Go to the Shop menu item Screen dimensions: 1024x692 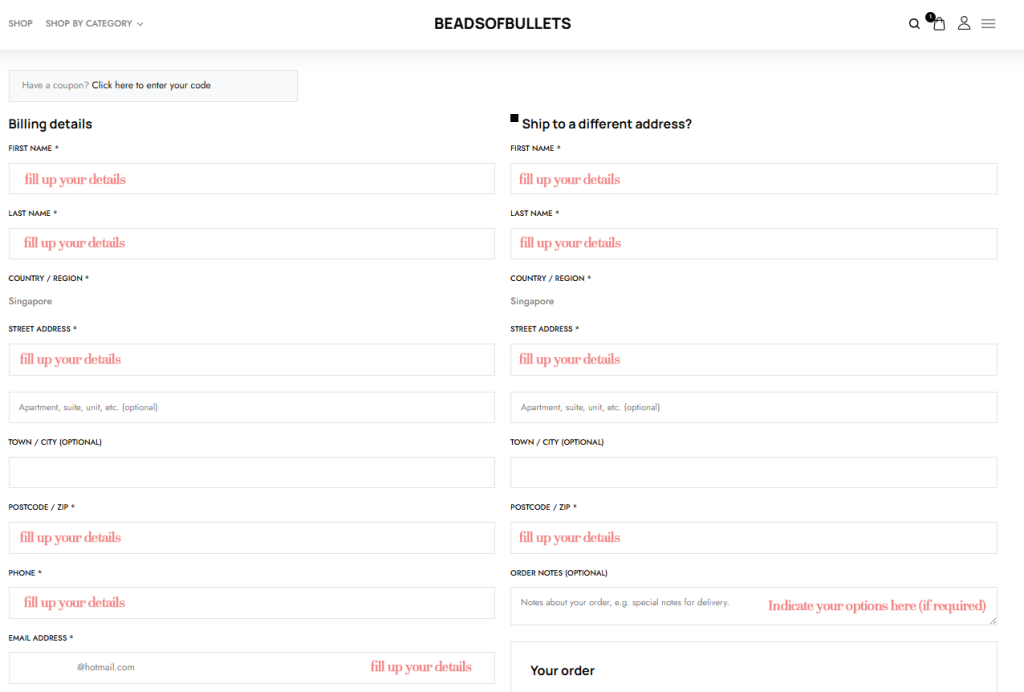(x=21, y=24)
